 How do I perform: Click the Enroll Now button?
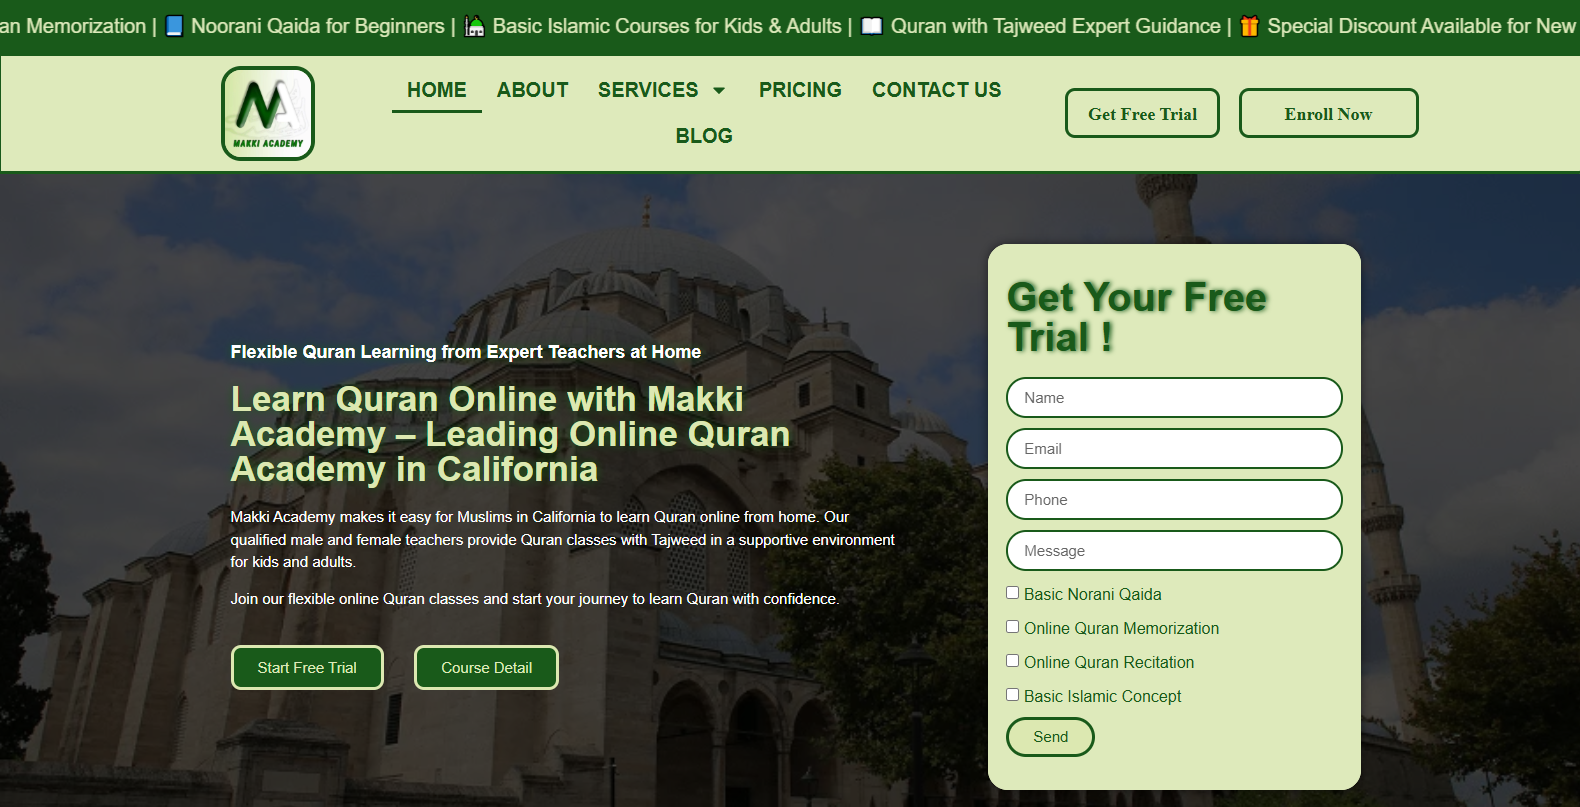pyautogui.click(x=1328, y=113)
